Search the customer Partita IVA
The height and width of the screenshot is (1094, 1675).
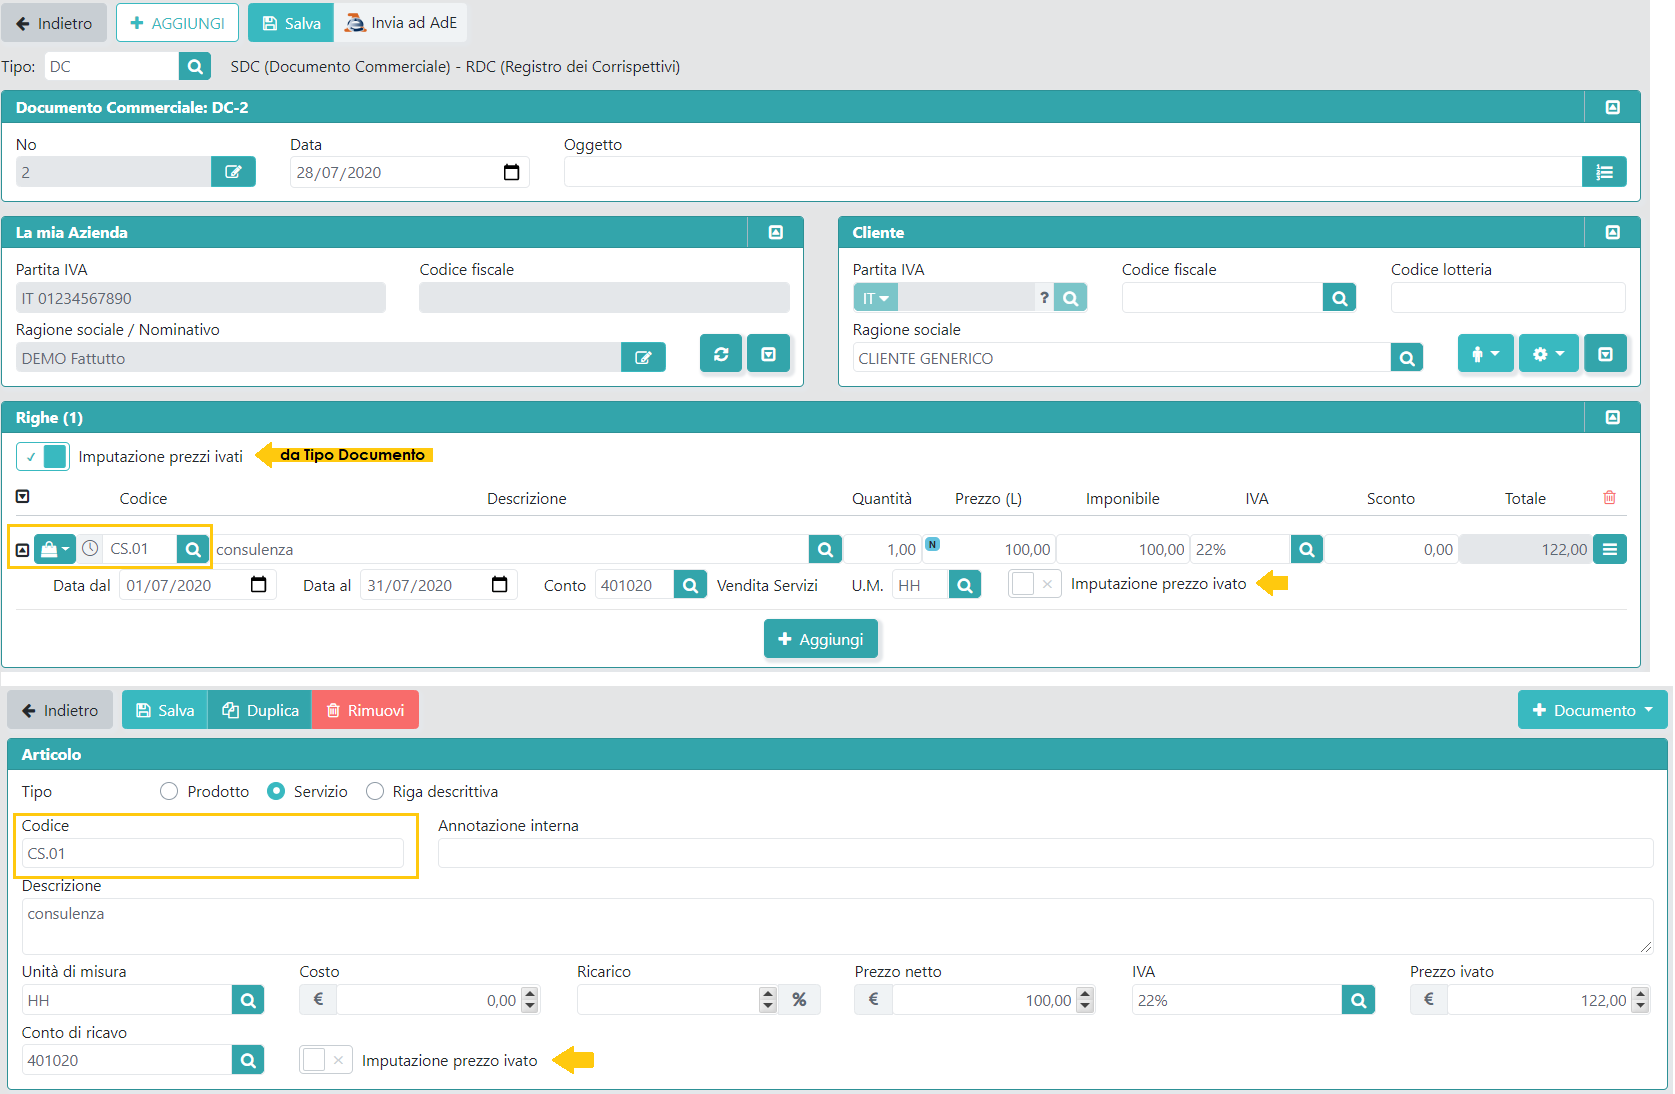[1070, 298]
